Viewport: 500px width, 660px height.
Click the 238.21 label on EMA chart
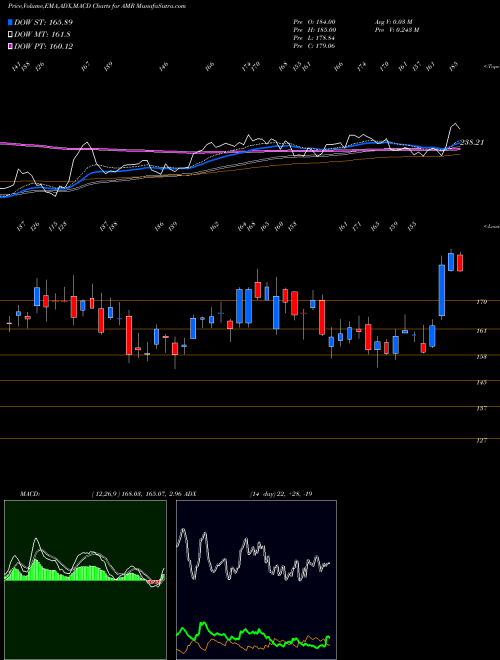point(471,143)
